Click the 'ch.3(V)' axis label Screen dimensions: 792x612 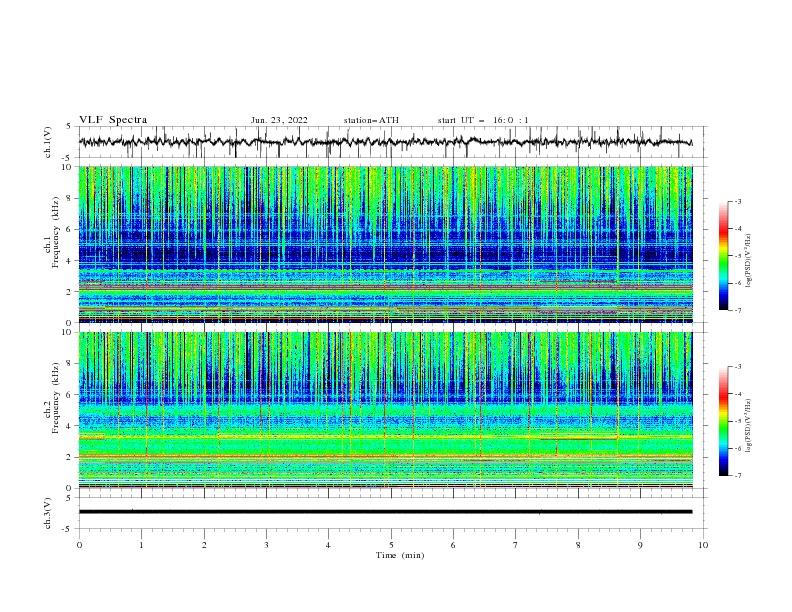48,513
